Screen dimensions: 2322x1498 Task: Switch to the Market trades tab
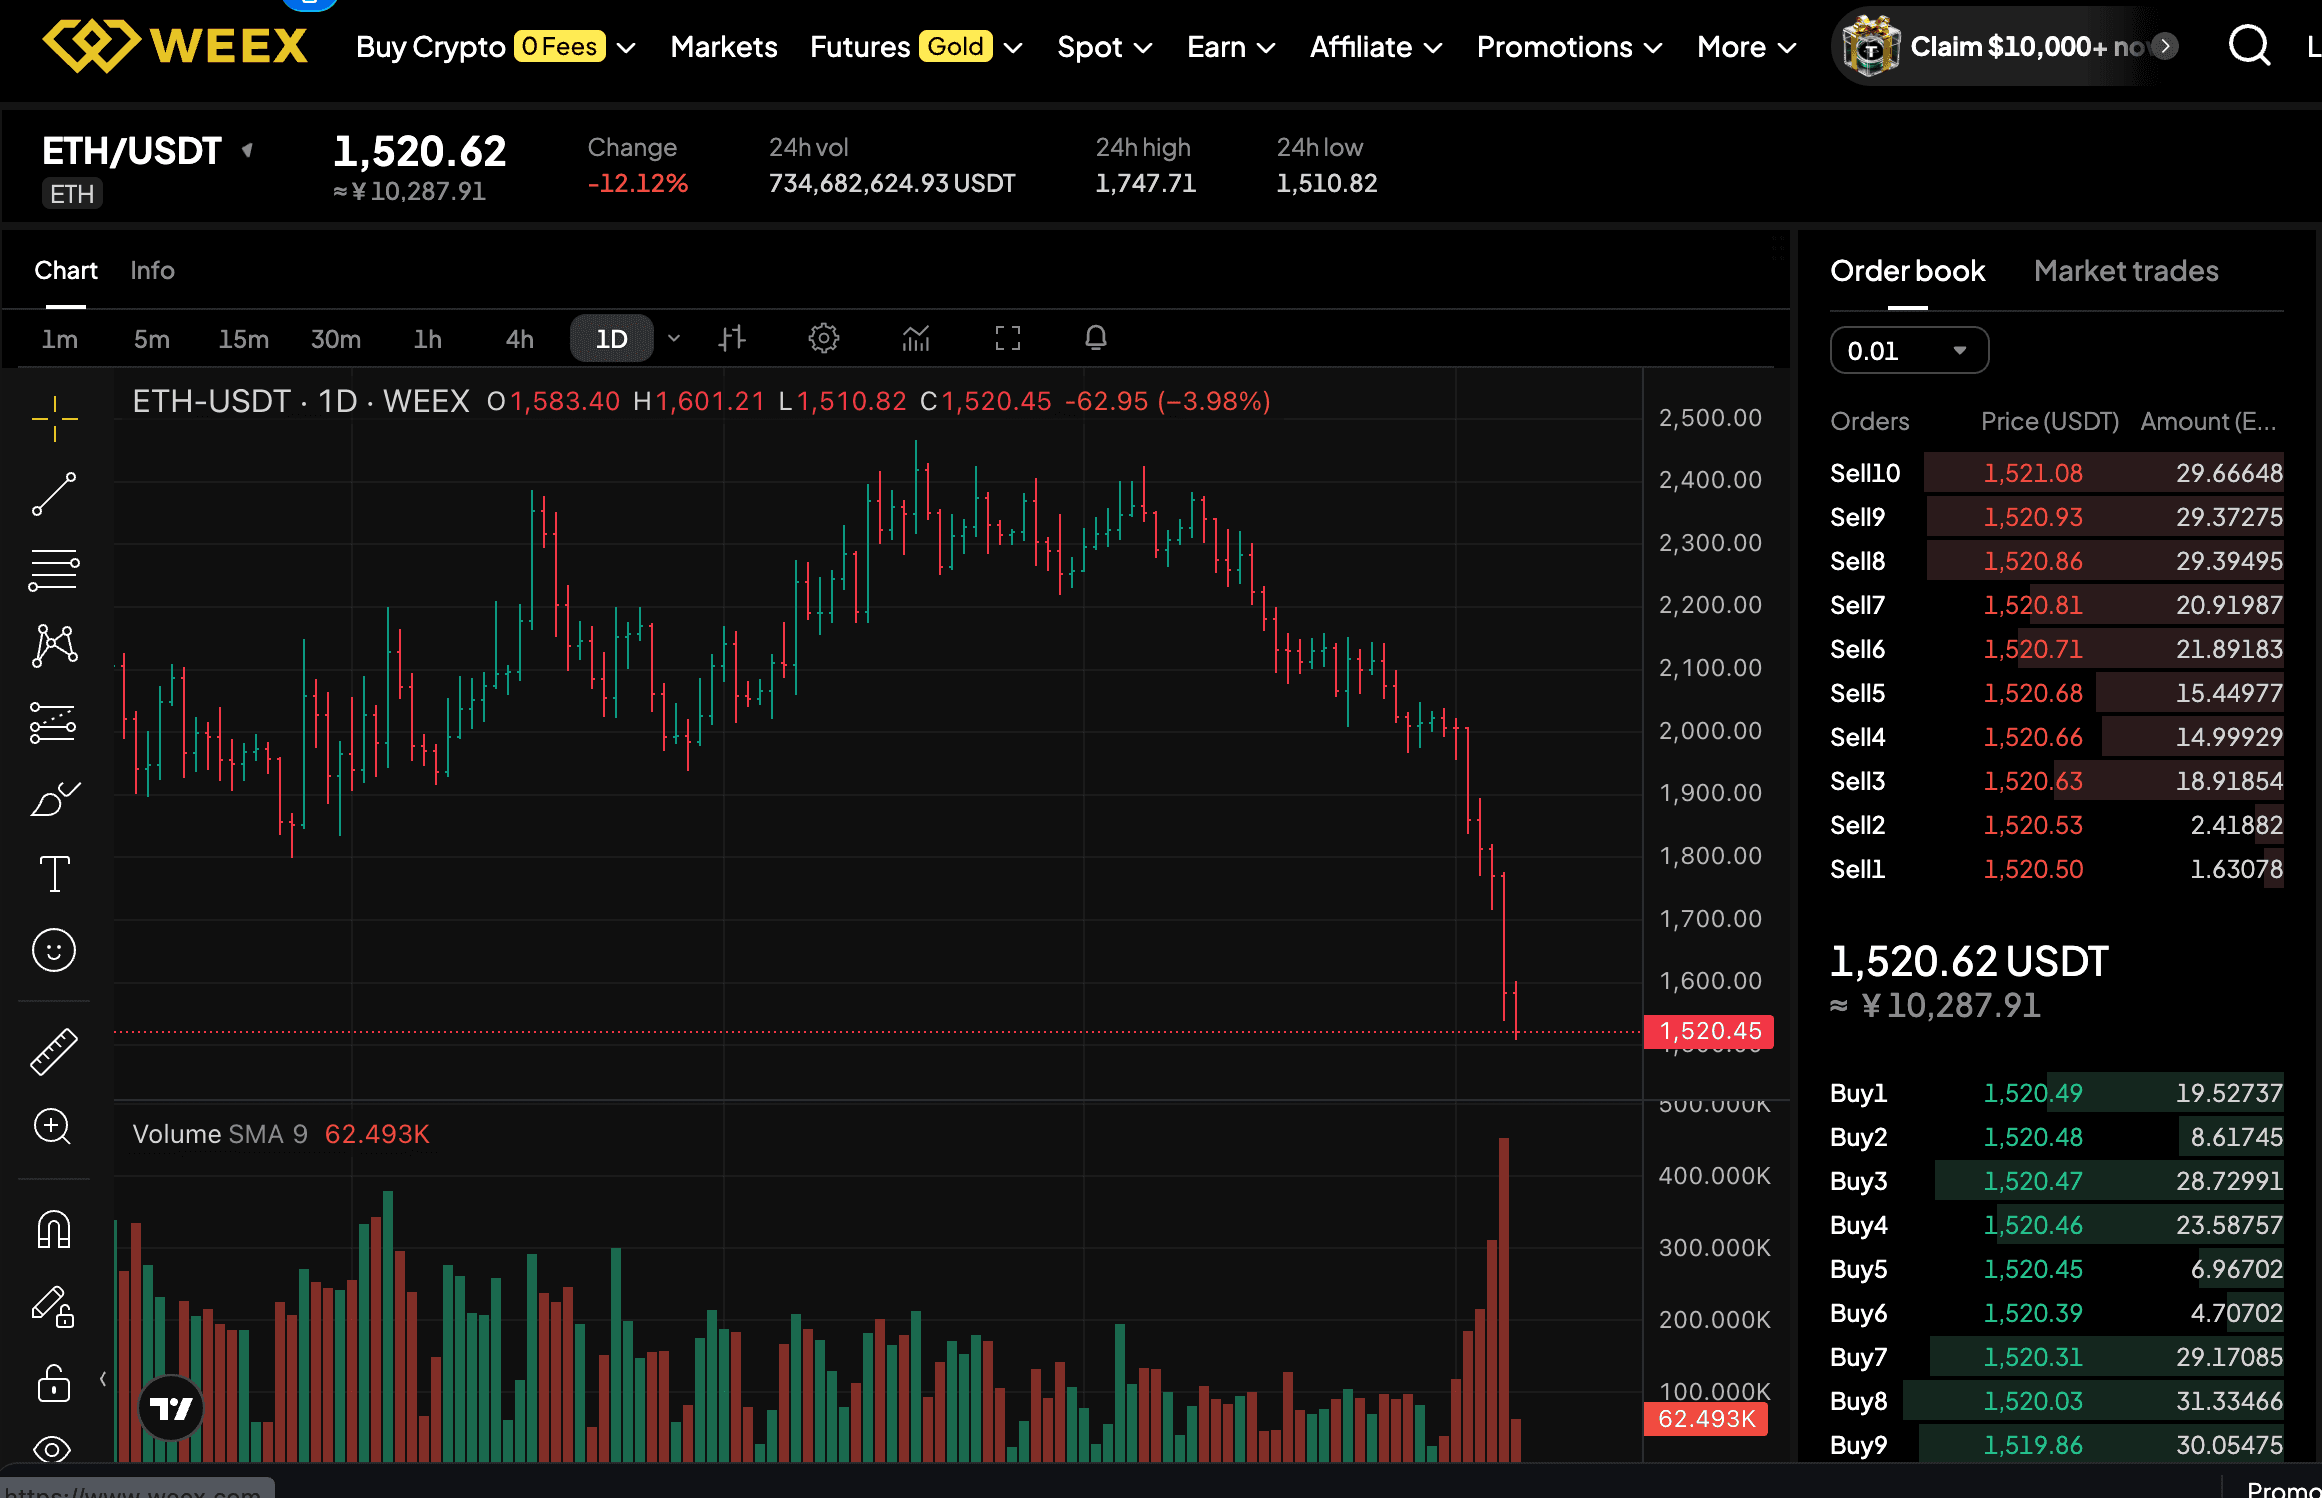[x=2126, y=271]
